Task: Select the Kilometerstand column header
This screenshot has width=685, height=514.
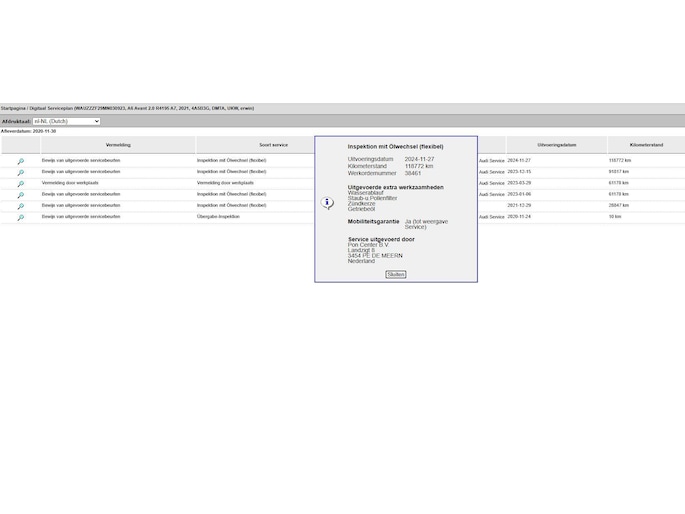Action: [x=646, y=145]
